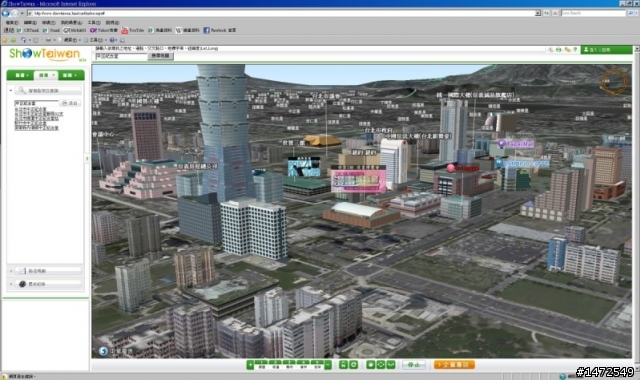The height and width of the screenshot is (380, 640).
Task: Click the browser back button
Action: 5,13
